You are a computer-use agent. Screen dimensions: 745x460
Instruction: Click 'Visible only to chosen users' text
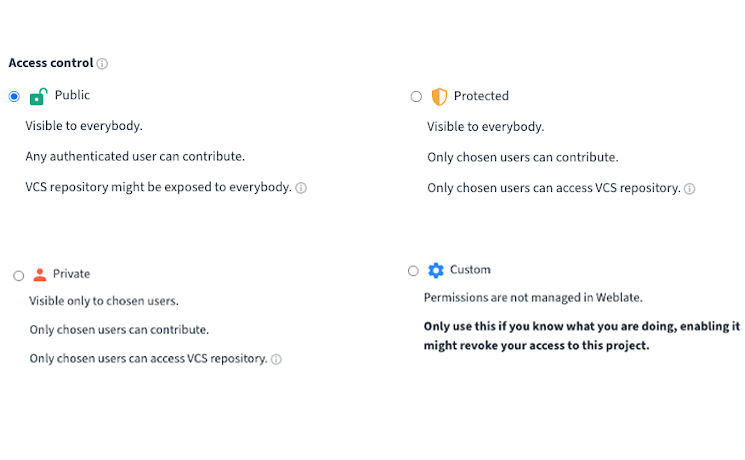[104, 301]
